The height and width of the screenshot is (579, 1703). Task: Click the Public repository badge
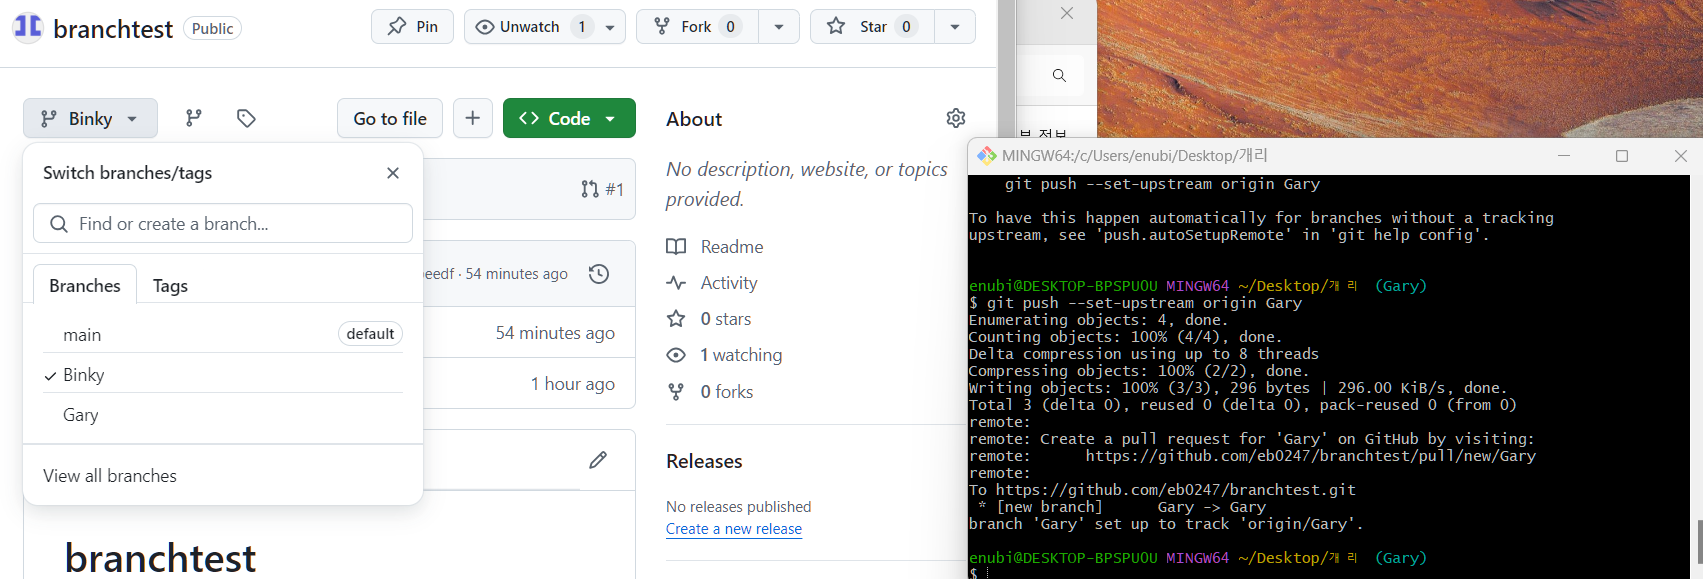pos(212,28)
